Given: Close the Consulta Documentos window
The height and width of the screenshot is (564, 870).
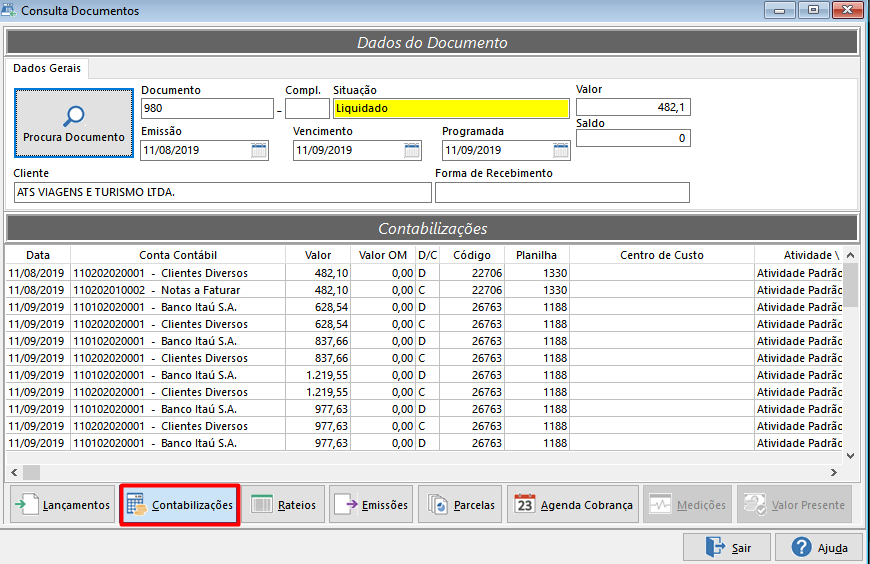Looking at the screenshot, I should tap(848, 11).
